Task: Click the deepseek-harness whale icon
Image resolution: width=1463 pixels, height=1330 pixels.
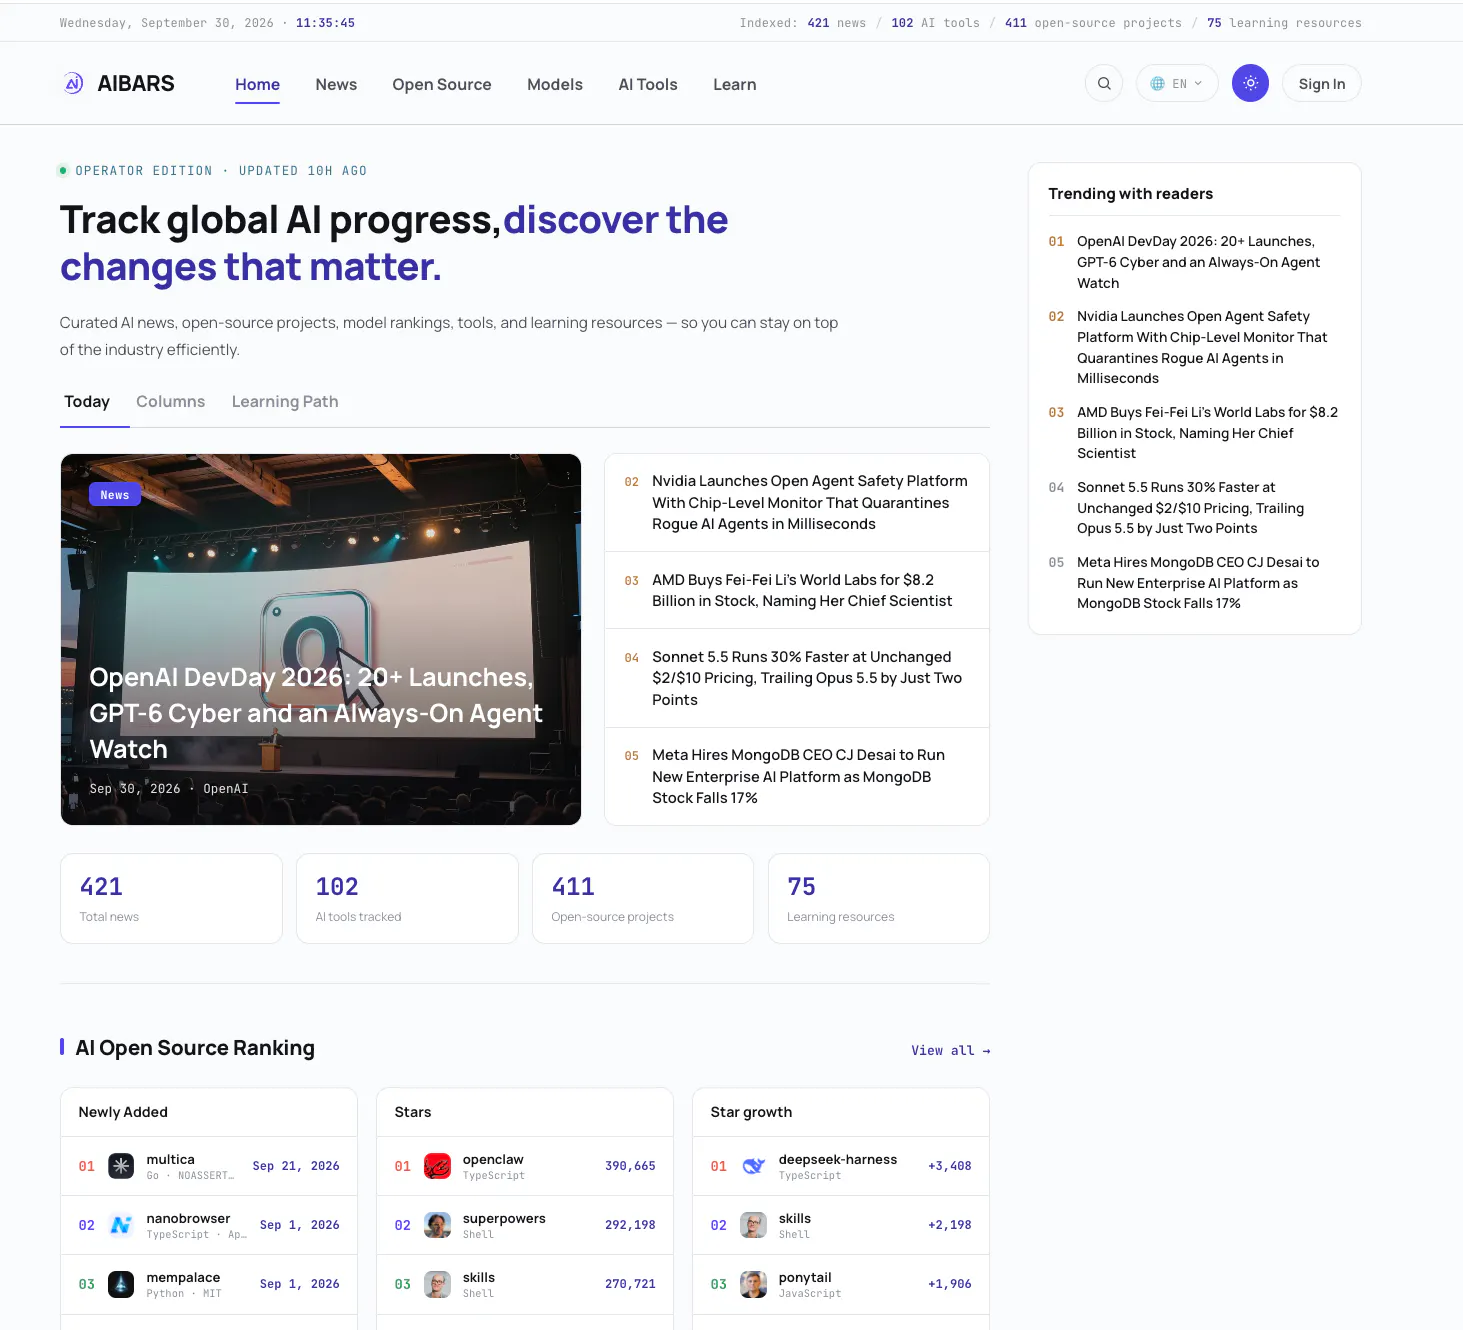Action: [753, 1166]
